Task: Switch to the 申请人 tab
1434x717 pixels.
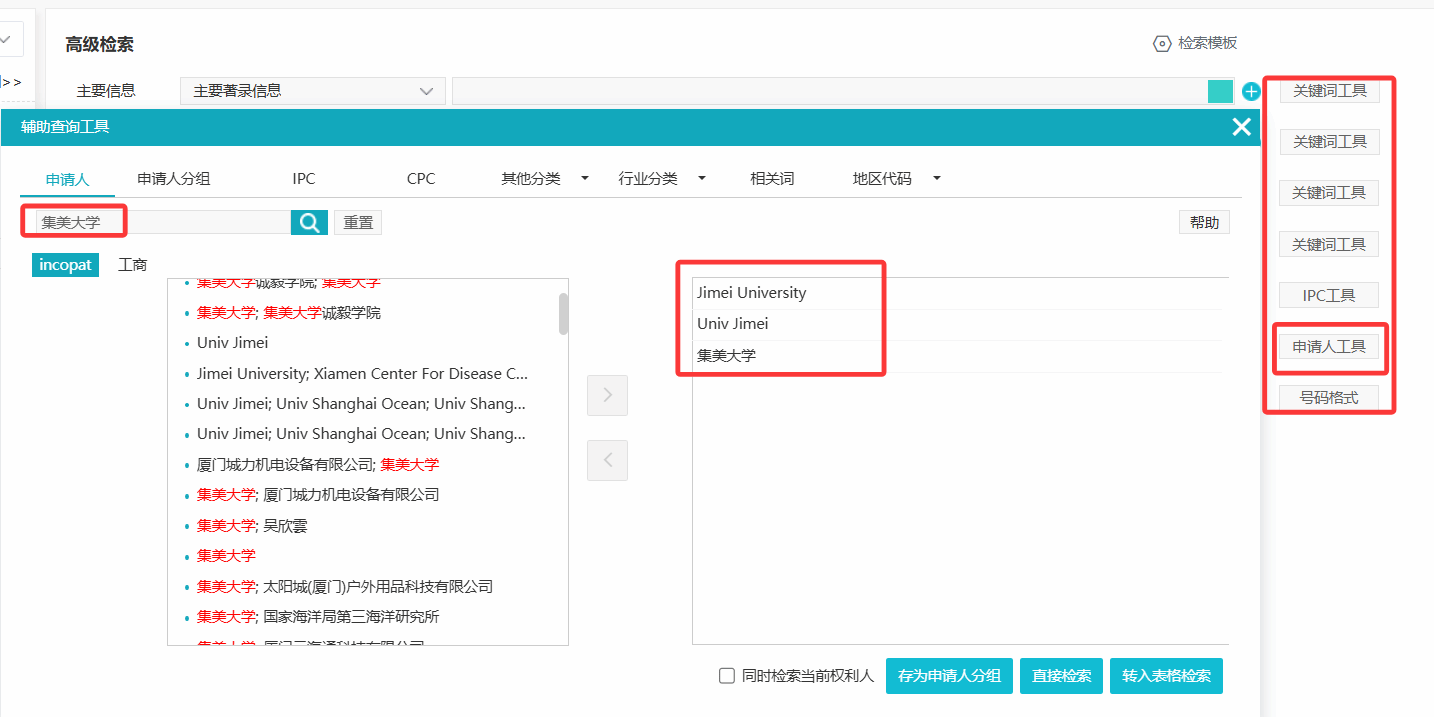Action: [x=68, y=179]
